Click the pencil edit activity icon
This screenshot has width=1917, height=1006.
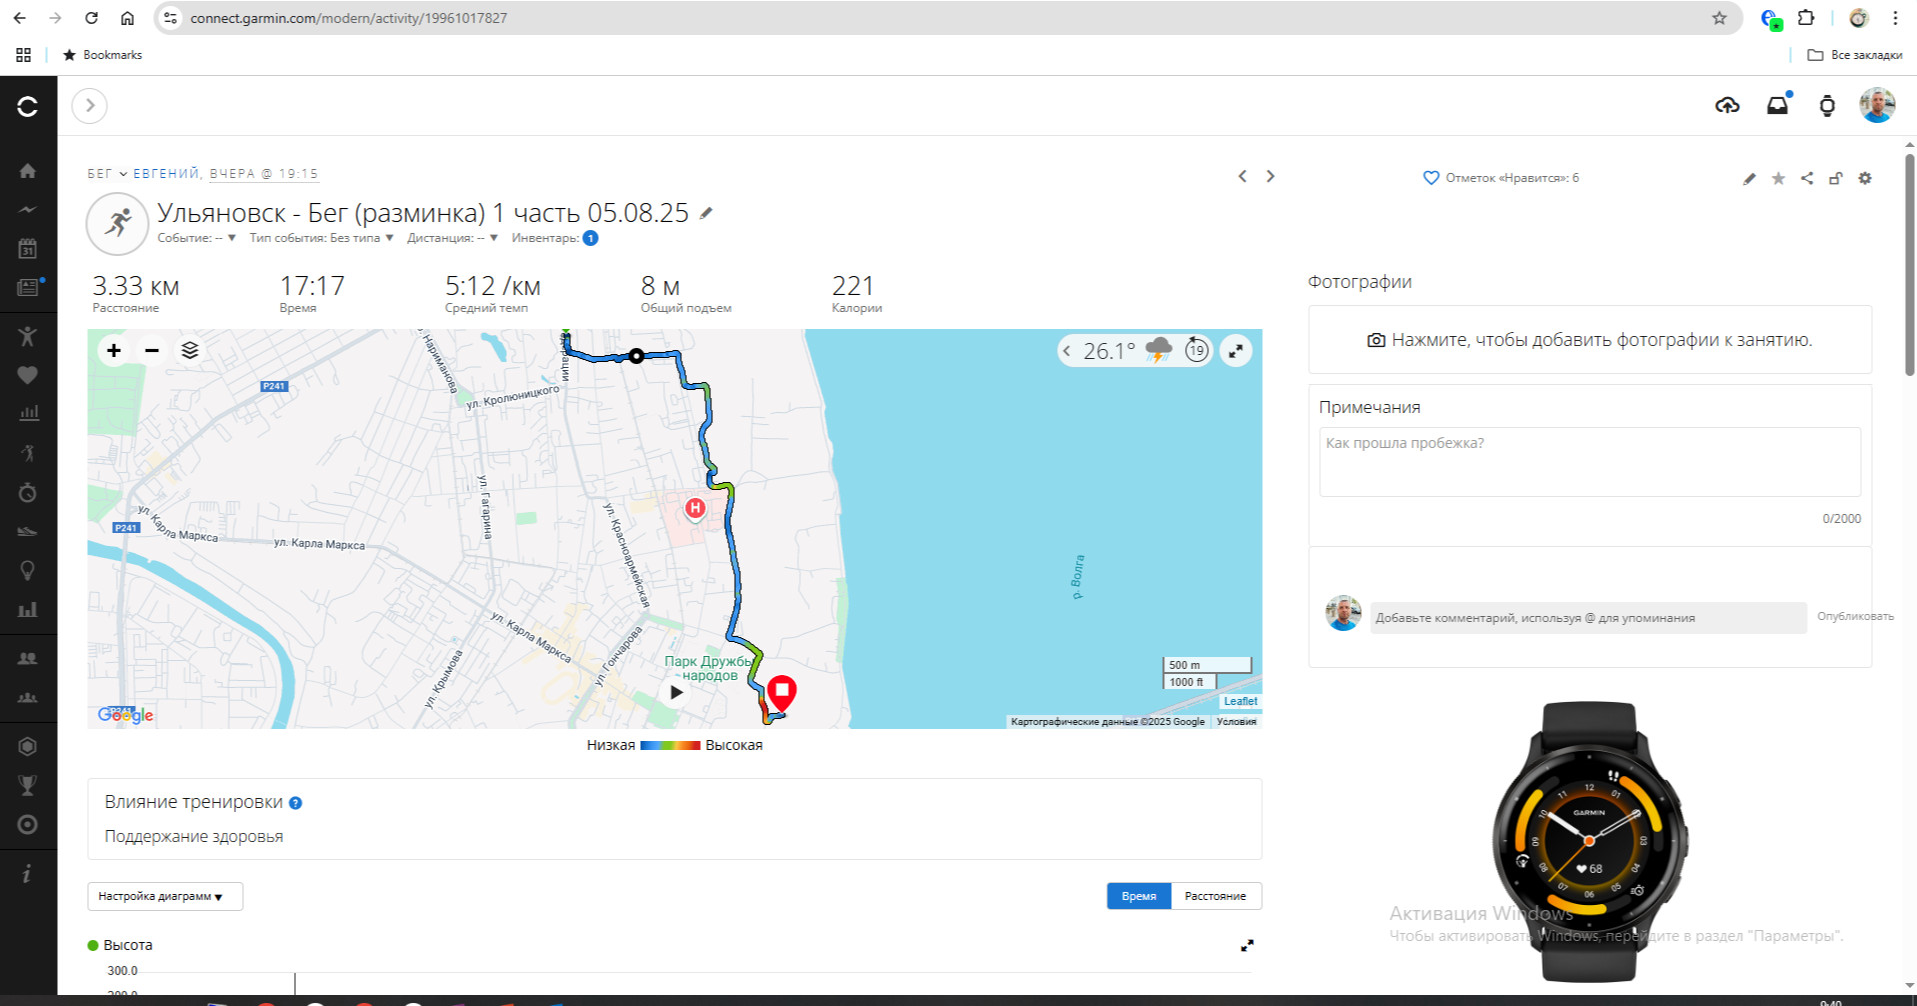coord(1749,179)
